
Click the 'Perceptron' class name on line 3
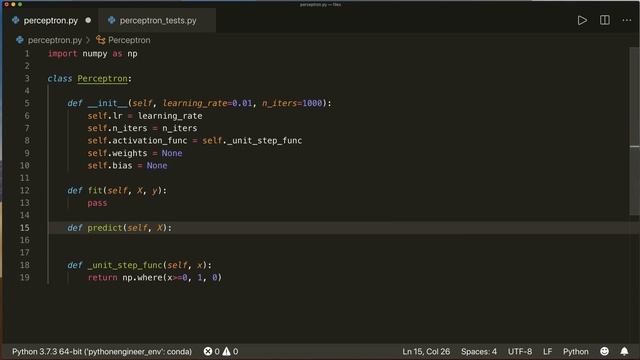(x=102, y=78)
